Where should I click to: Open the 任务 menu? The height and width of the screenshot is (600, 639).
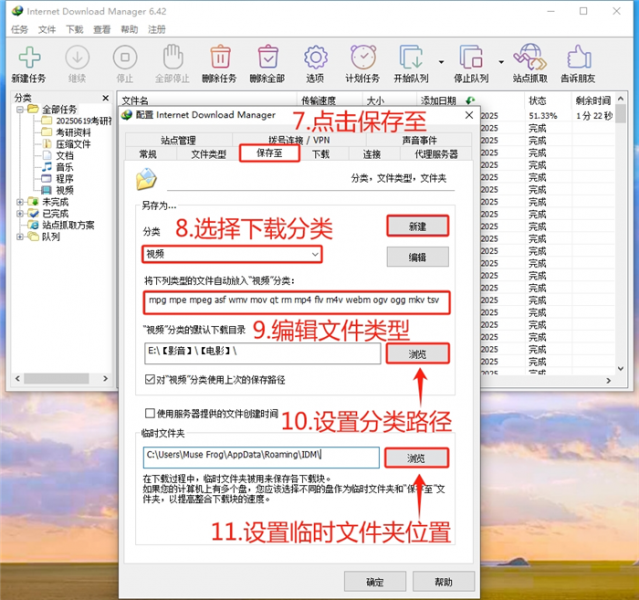pyautogui.click(x=19, y=29)
